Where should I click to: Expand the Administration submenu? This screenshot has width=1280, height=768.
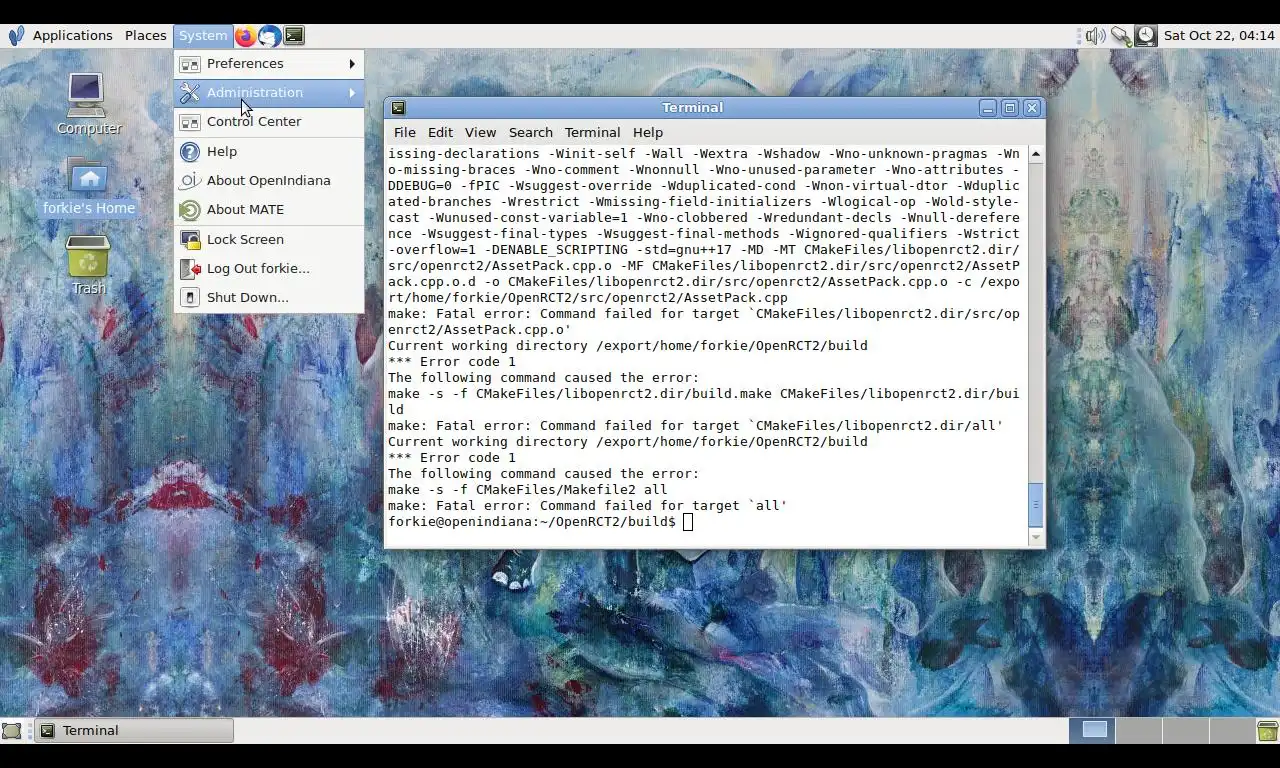[x=268, y=93]
